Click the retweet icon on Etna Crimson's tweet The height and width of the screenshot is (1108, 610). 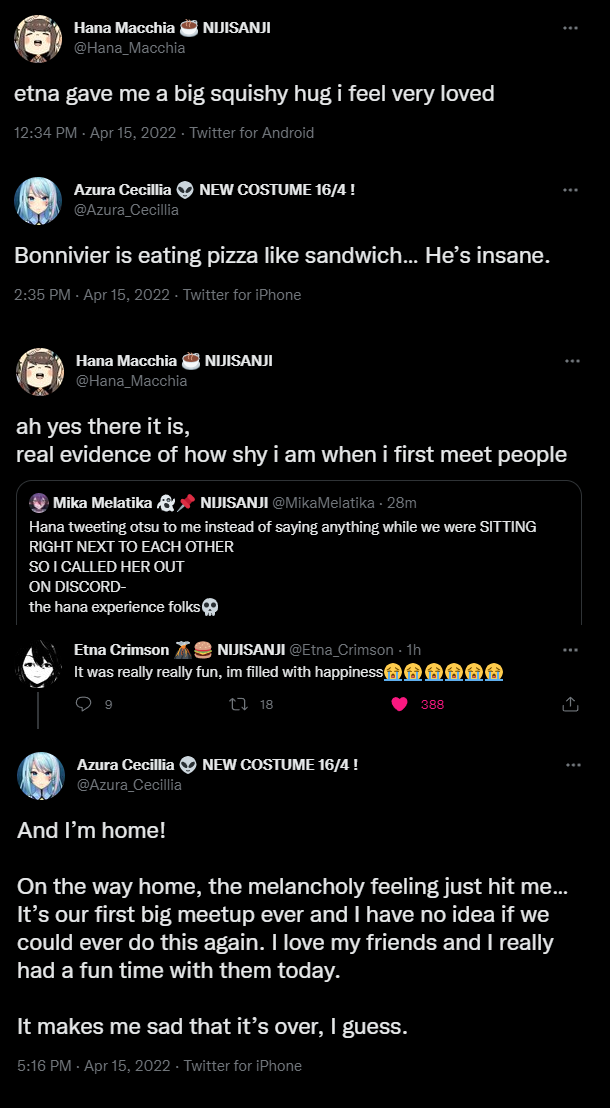click(x=238, y=704)
